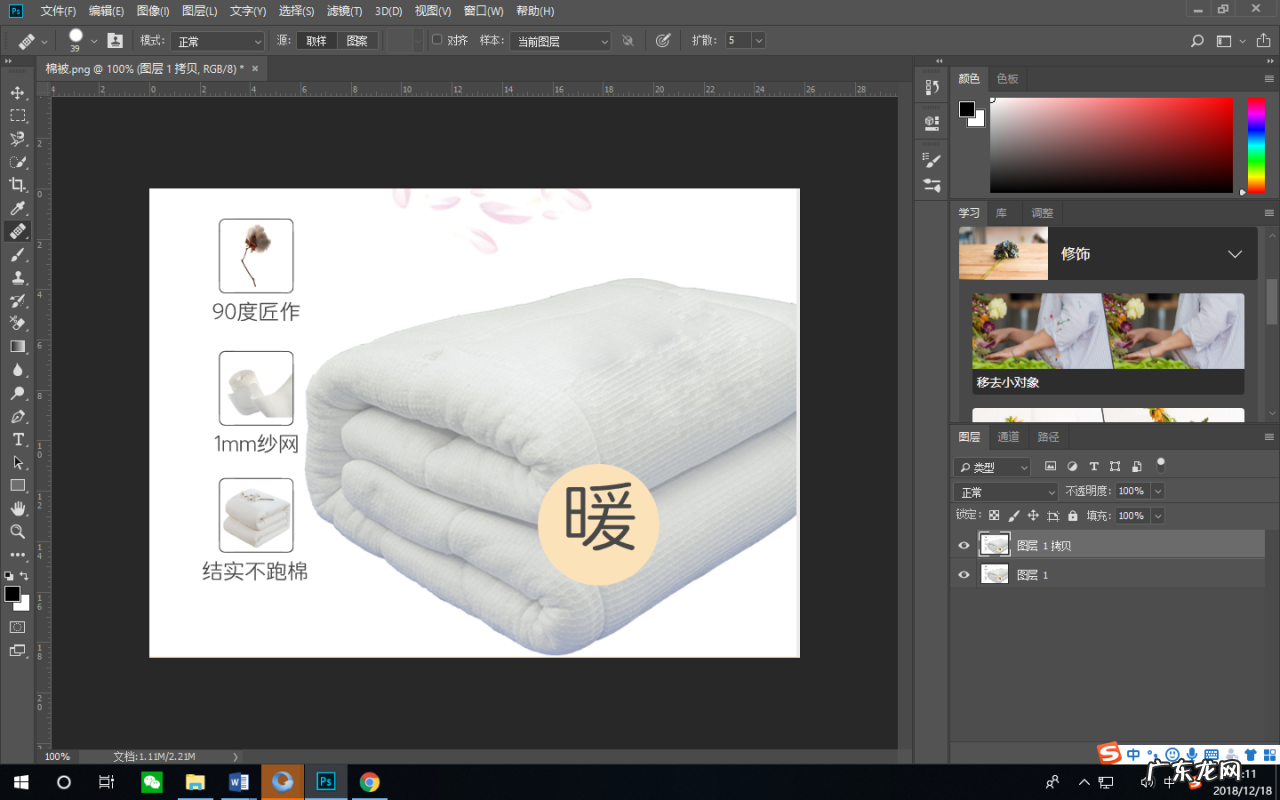Open the layer blend mode dropdown showing 正常
Viewport: 1280px width, 800px height.
[1005, 491]
